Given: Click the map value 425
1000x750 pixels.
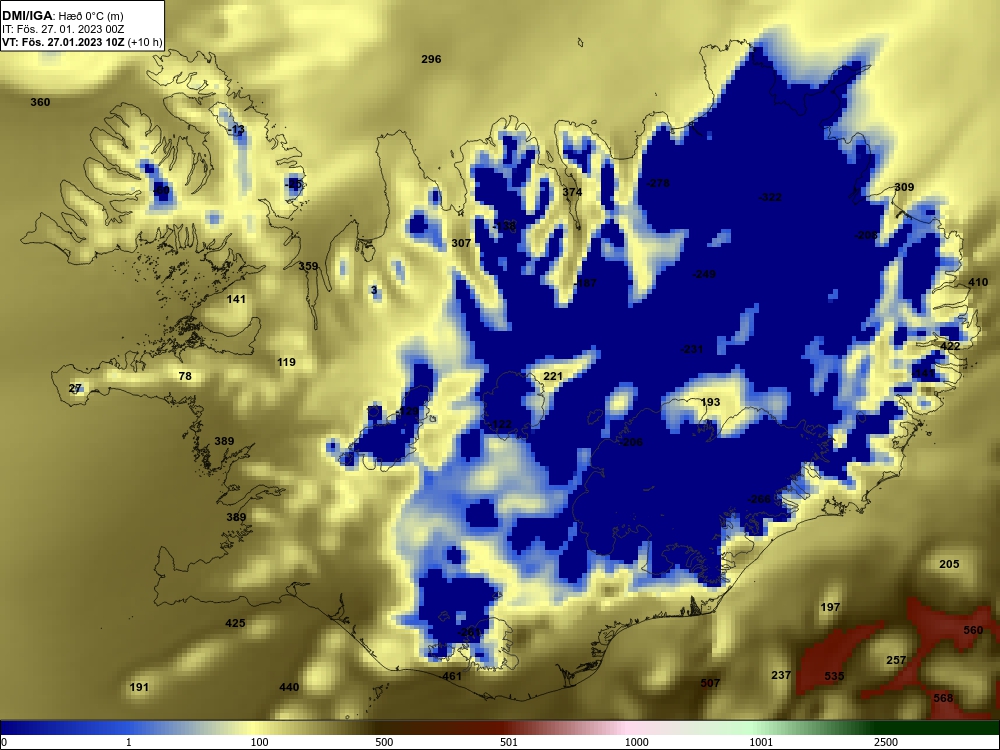Looking at the screenshot, I should click(x=235, y=623).
